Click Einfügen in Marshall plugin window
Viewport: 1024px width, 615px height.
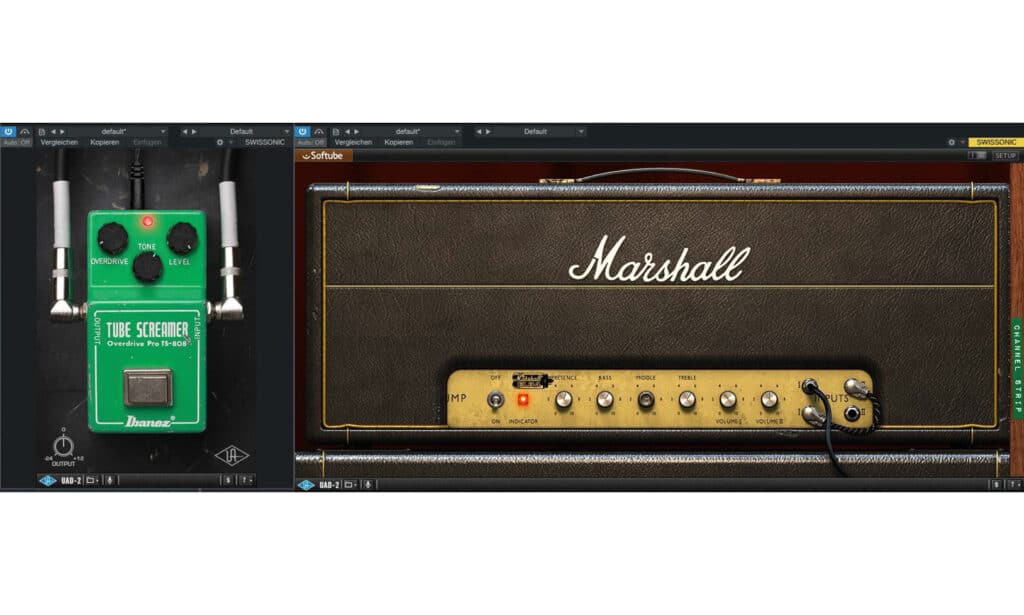[x=441, y=142]
